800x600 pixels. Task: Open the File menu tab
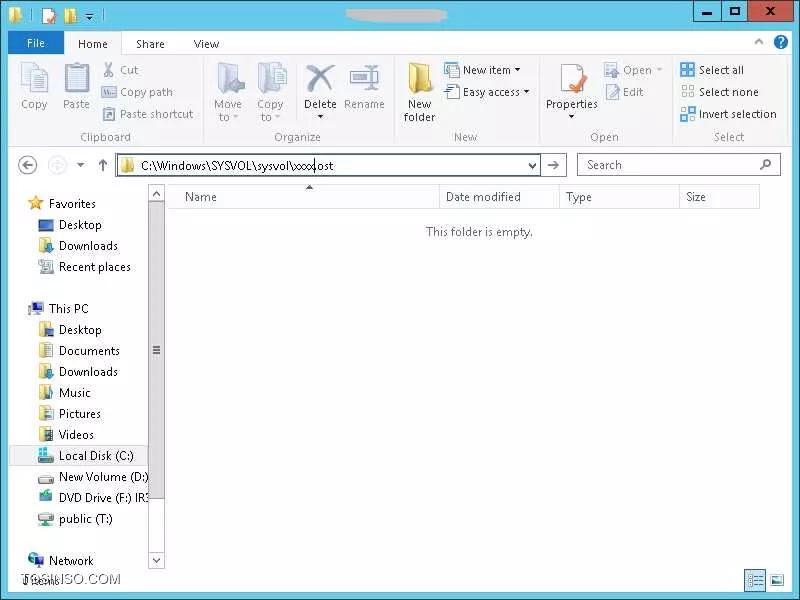click(36, 43)
